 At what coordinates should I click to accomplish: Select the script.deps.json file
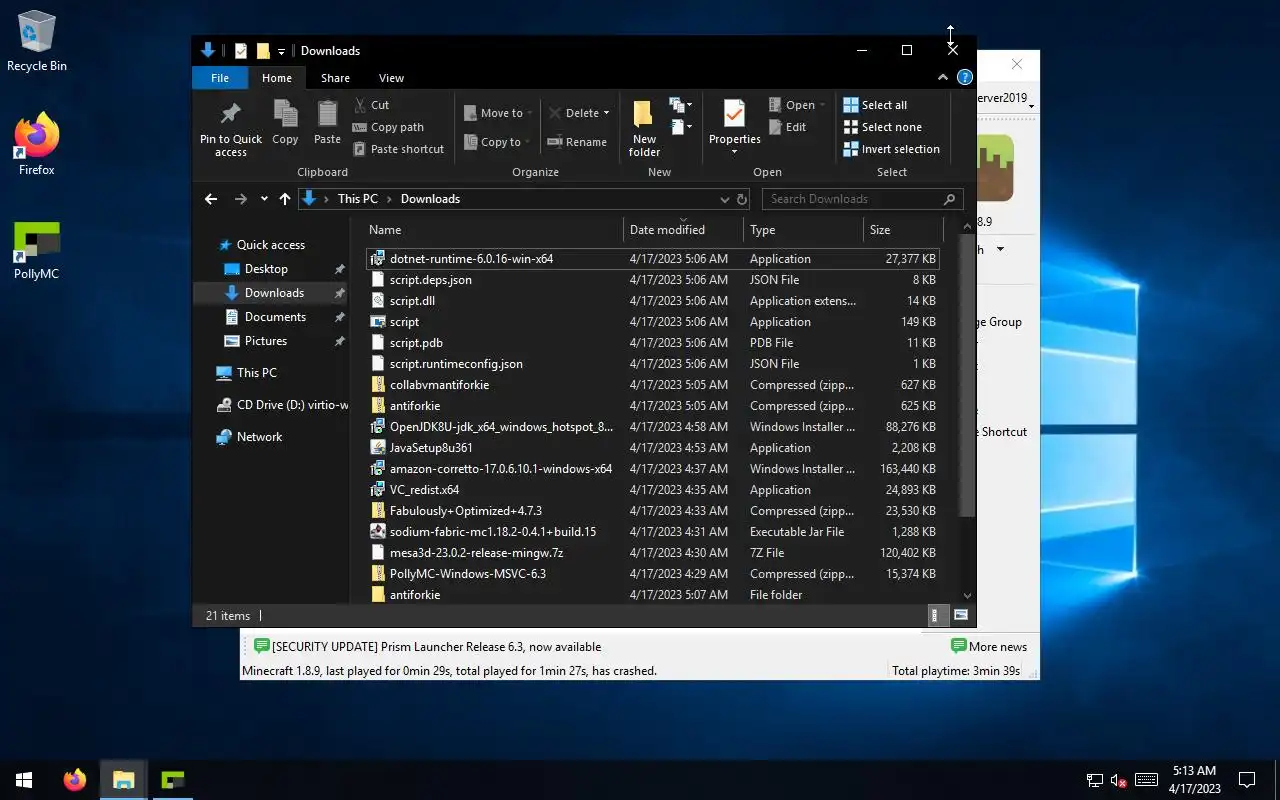click(652, 280)
